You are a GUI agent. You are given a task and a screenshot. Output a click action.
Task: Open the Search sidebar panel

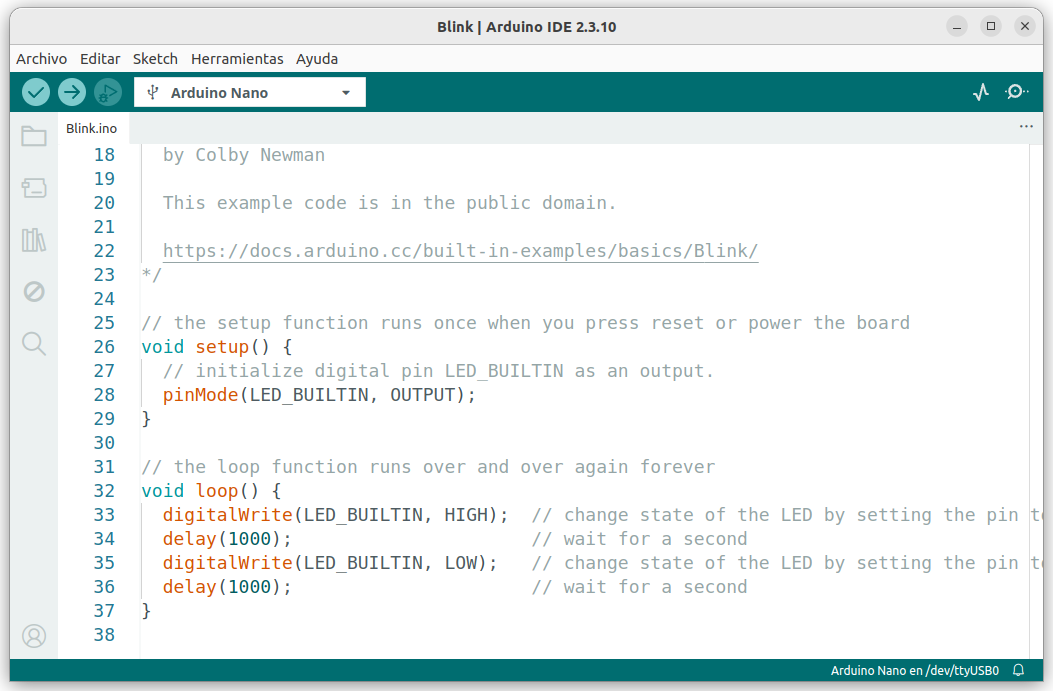point(34,343)
